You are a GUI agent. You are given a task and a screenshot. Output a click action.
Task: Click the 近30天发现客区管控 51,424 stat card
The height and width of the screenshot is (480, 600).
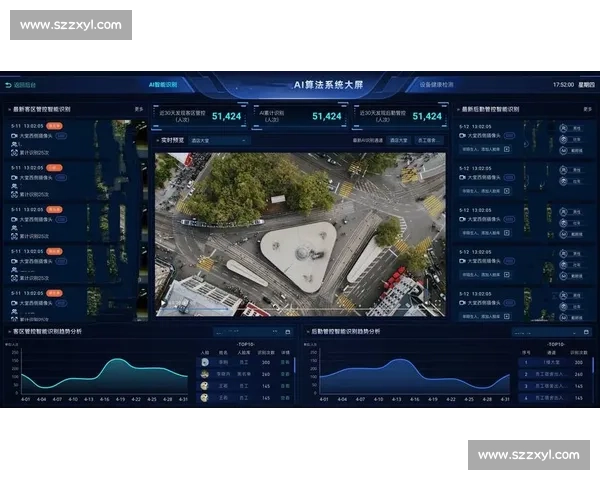pyautogui.click(x=199, y=116)
